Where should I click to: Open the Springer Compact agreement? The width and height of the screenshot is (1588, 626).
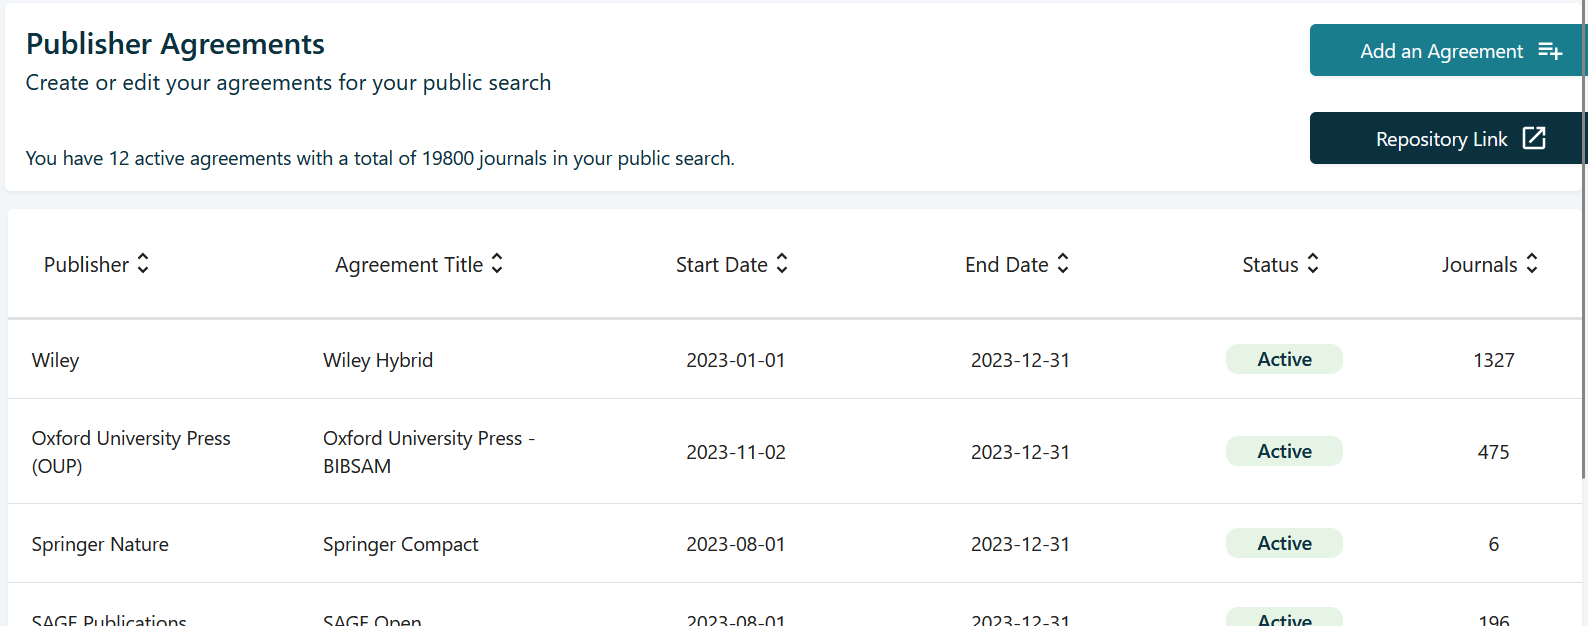pyautogui.click(x=400, y=544)
